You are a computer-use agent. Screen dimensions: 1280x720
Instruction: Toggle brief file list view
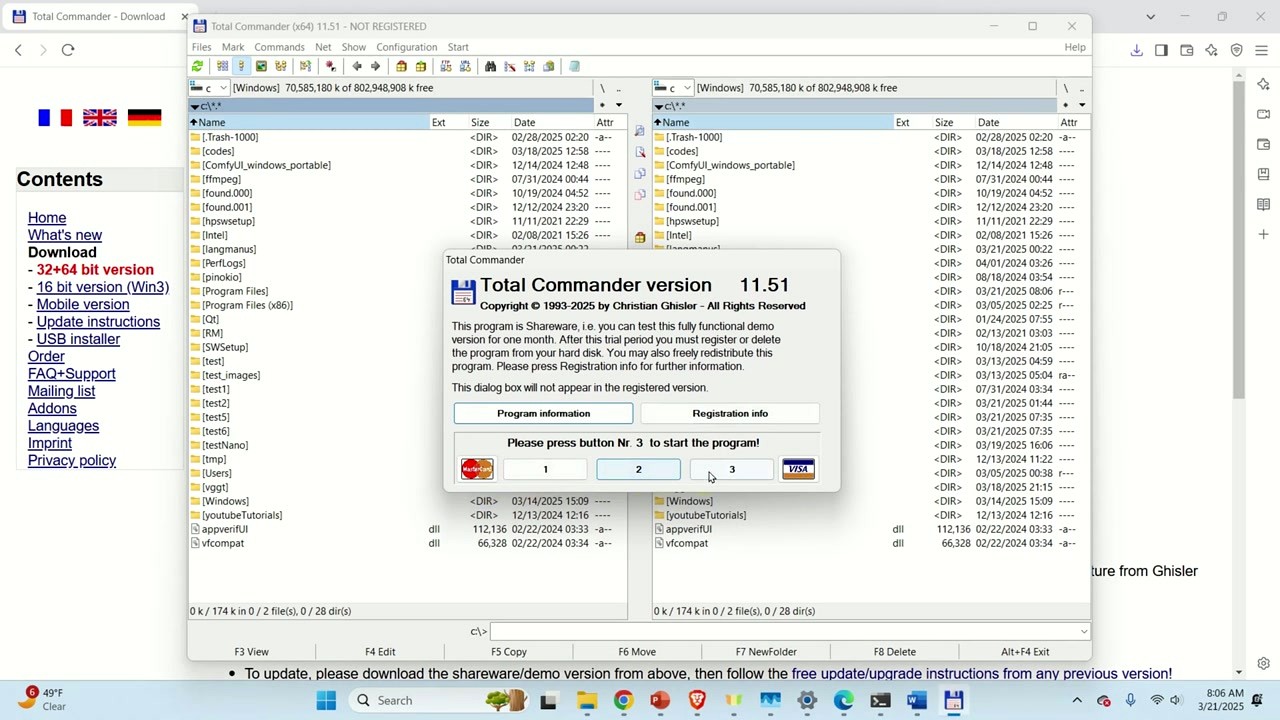point(220,66)
